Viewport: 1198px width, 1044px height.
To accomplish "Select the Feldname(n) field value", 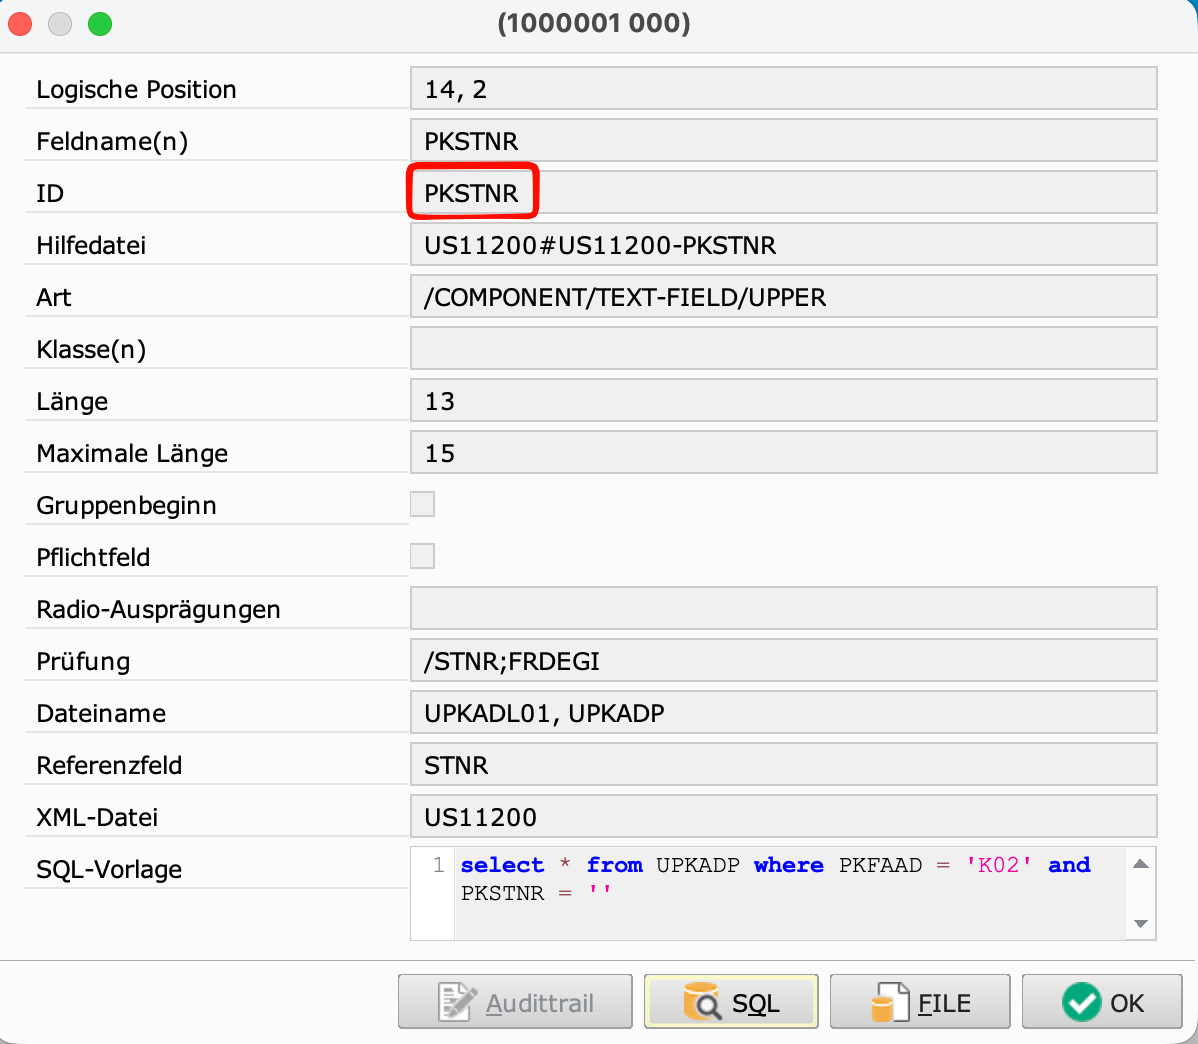I will [782, 141].
